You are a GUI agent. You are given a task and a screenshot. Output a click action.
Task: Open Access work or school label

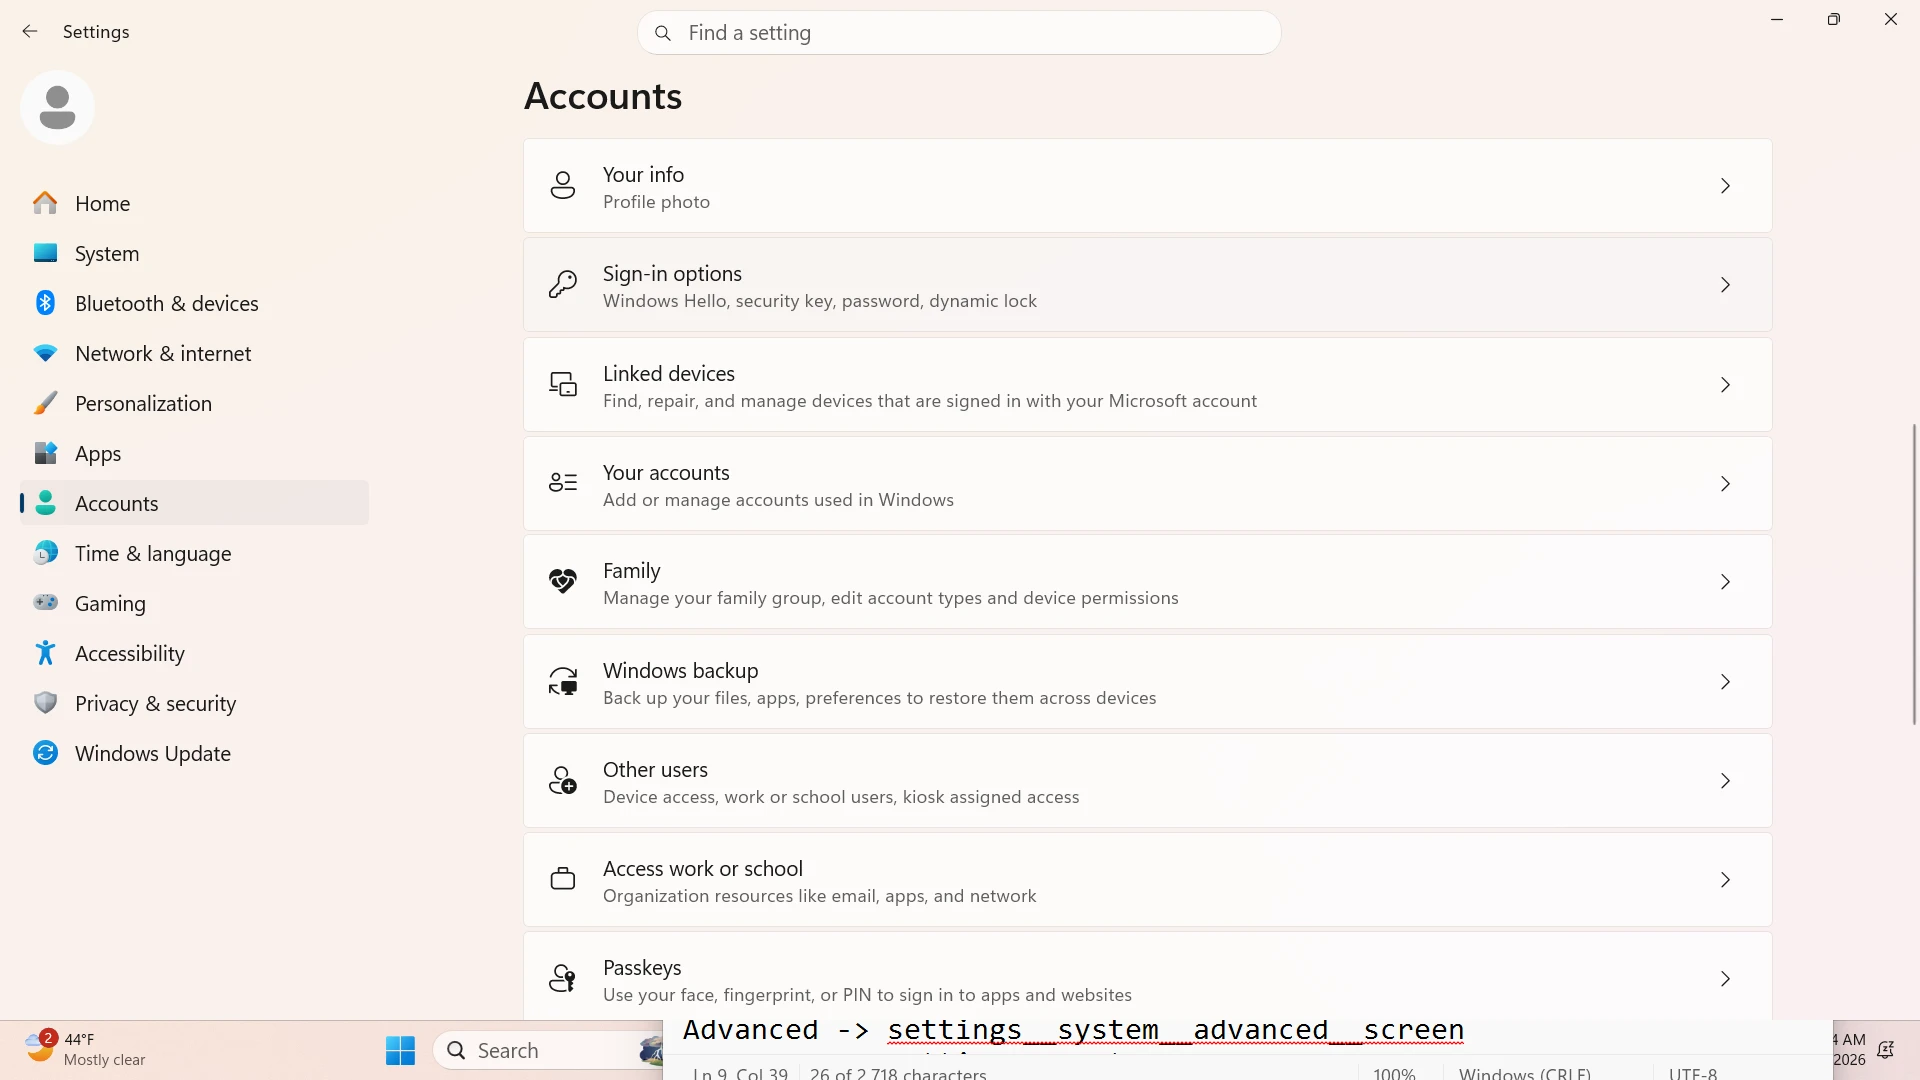(702, 868)
